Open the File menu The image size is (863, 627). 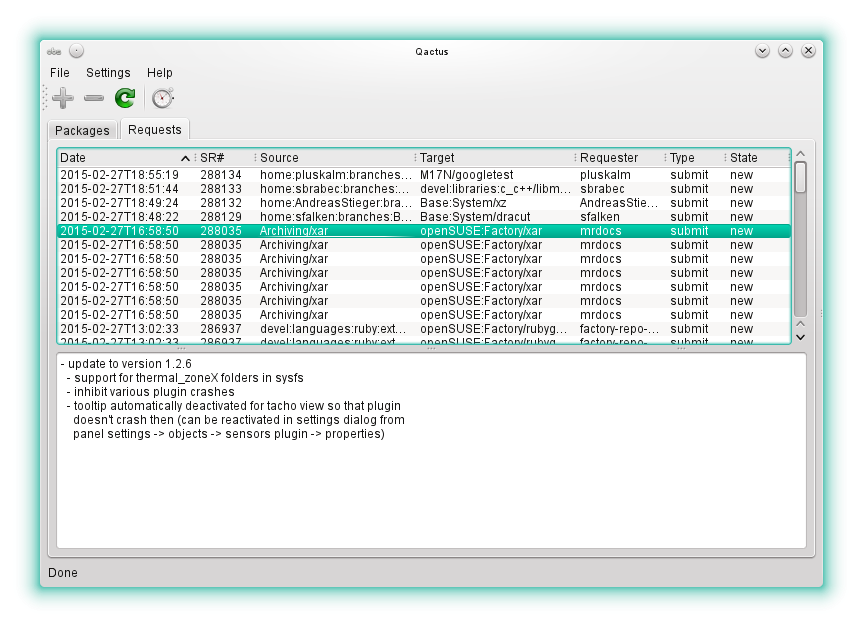click(59, 73)
